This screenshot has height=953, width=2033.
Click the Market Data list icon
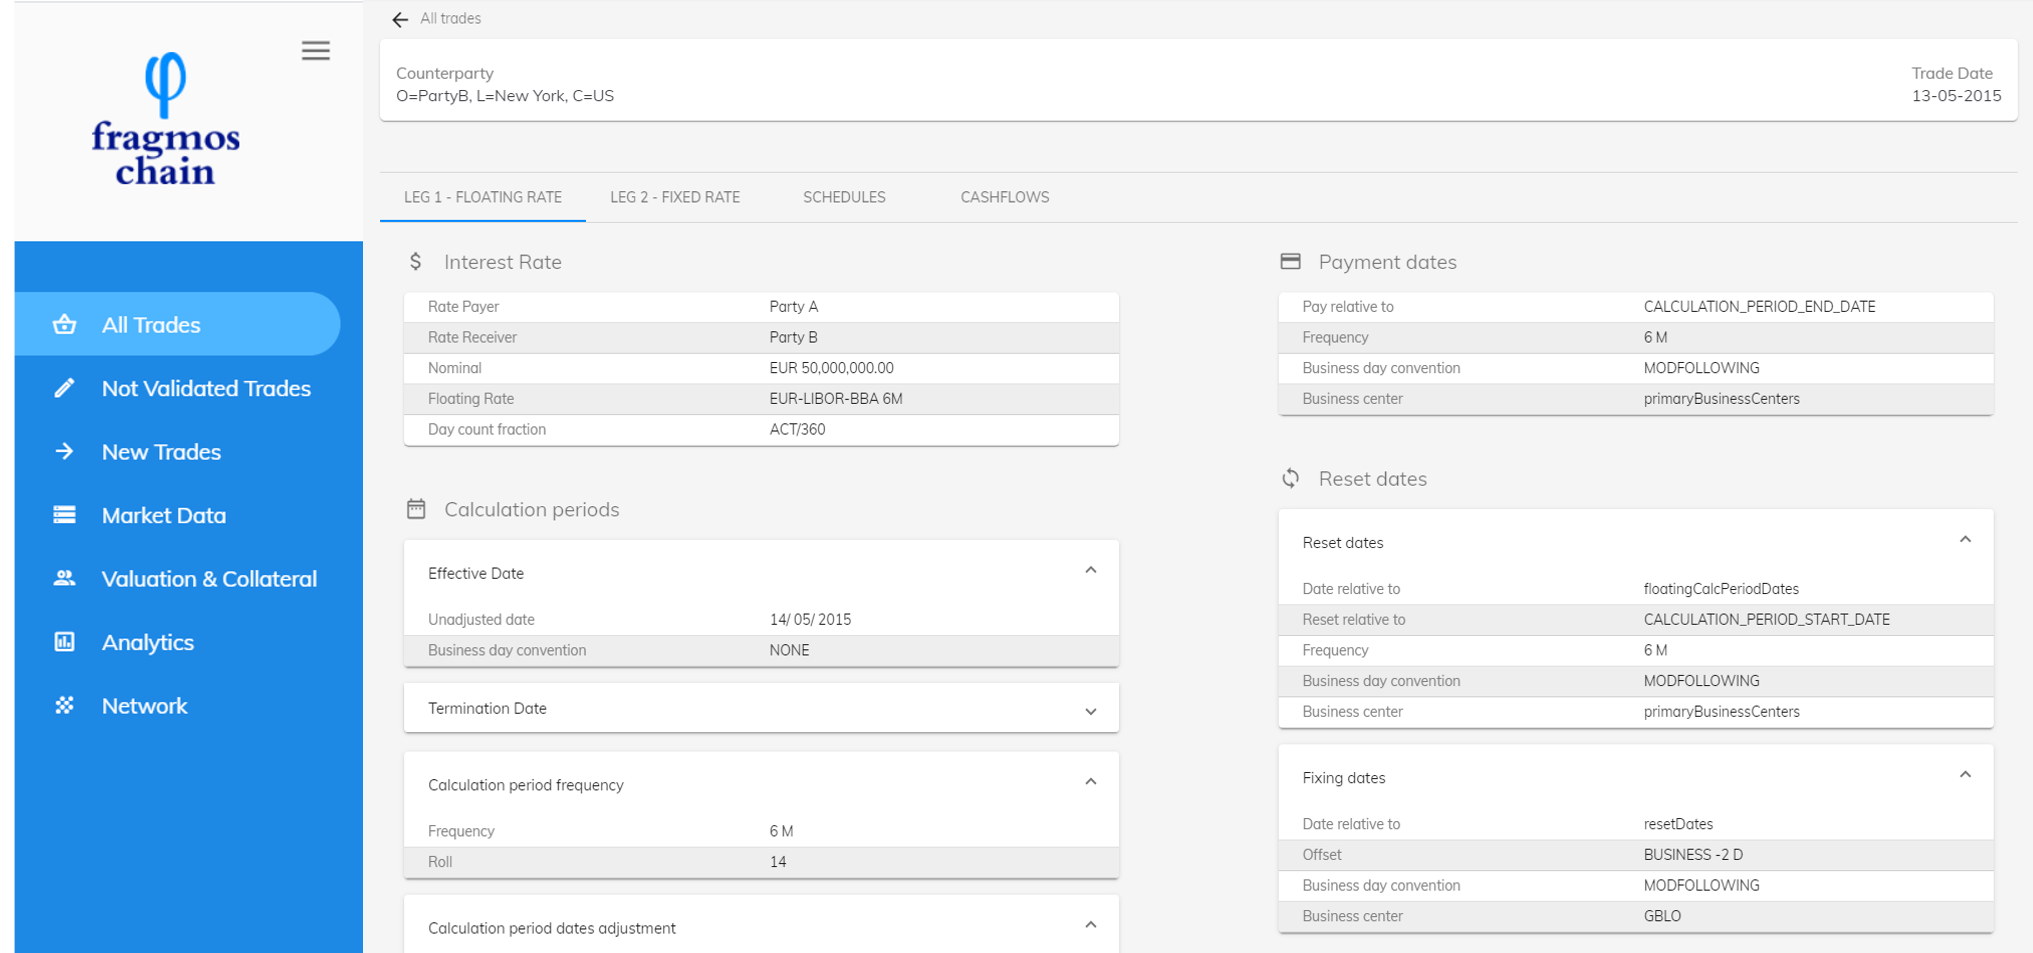65,515
